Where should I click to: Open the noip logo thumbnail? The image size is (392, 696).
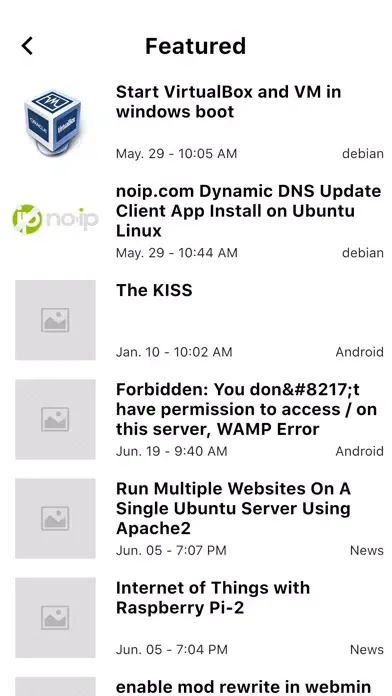55,219
